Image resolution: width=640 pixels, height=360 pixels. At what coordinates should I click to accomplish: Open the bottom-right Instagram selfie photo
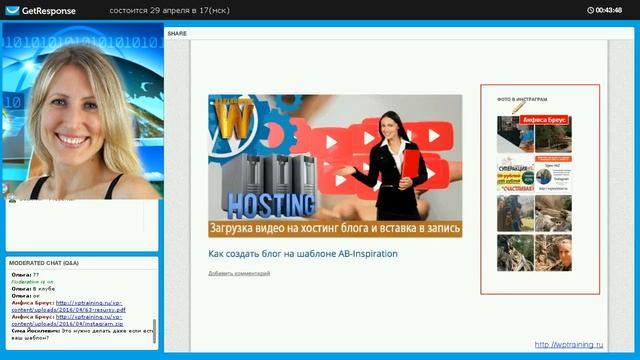tap(553, 253)
